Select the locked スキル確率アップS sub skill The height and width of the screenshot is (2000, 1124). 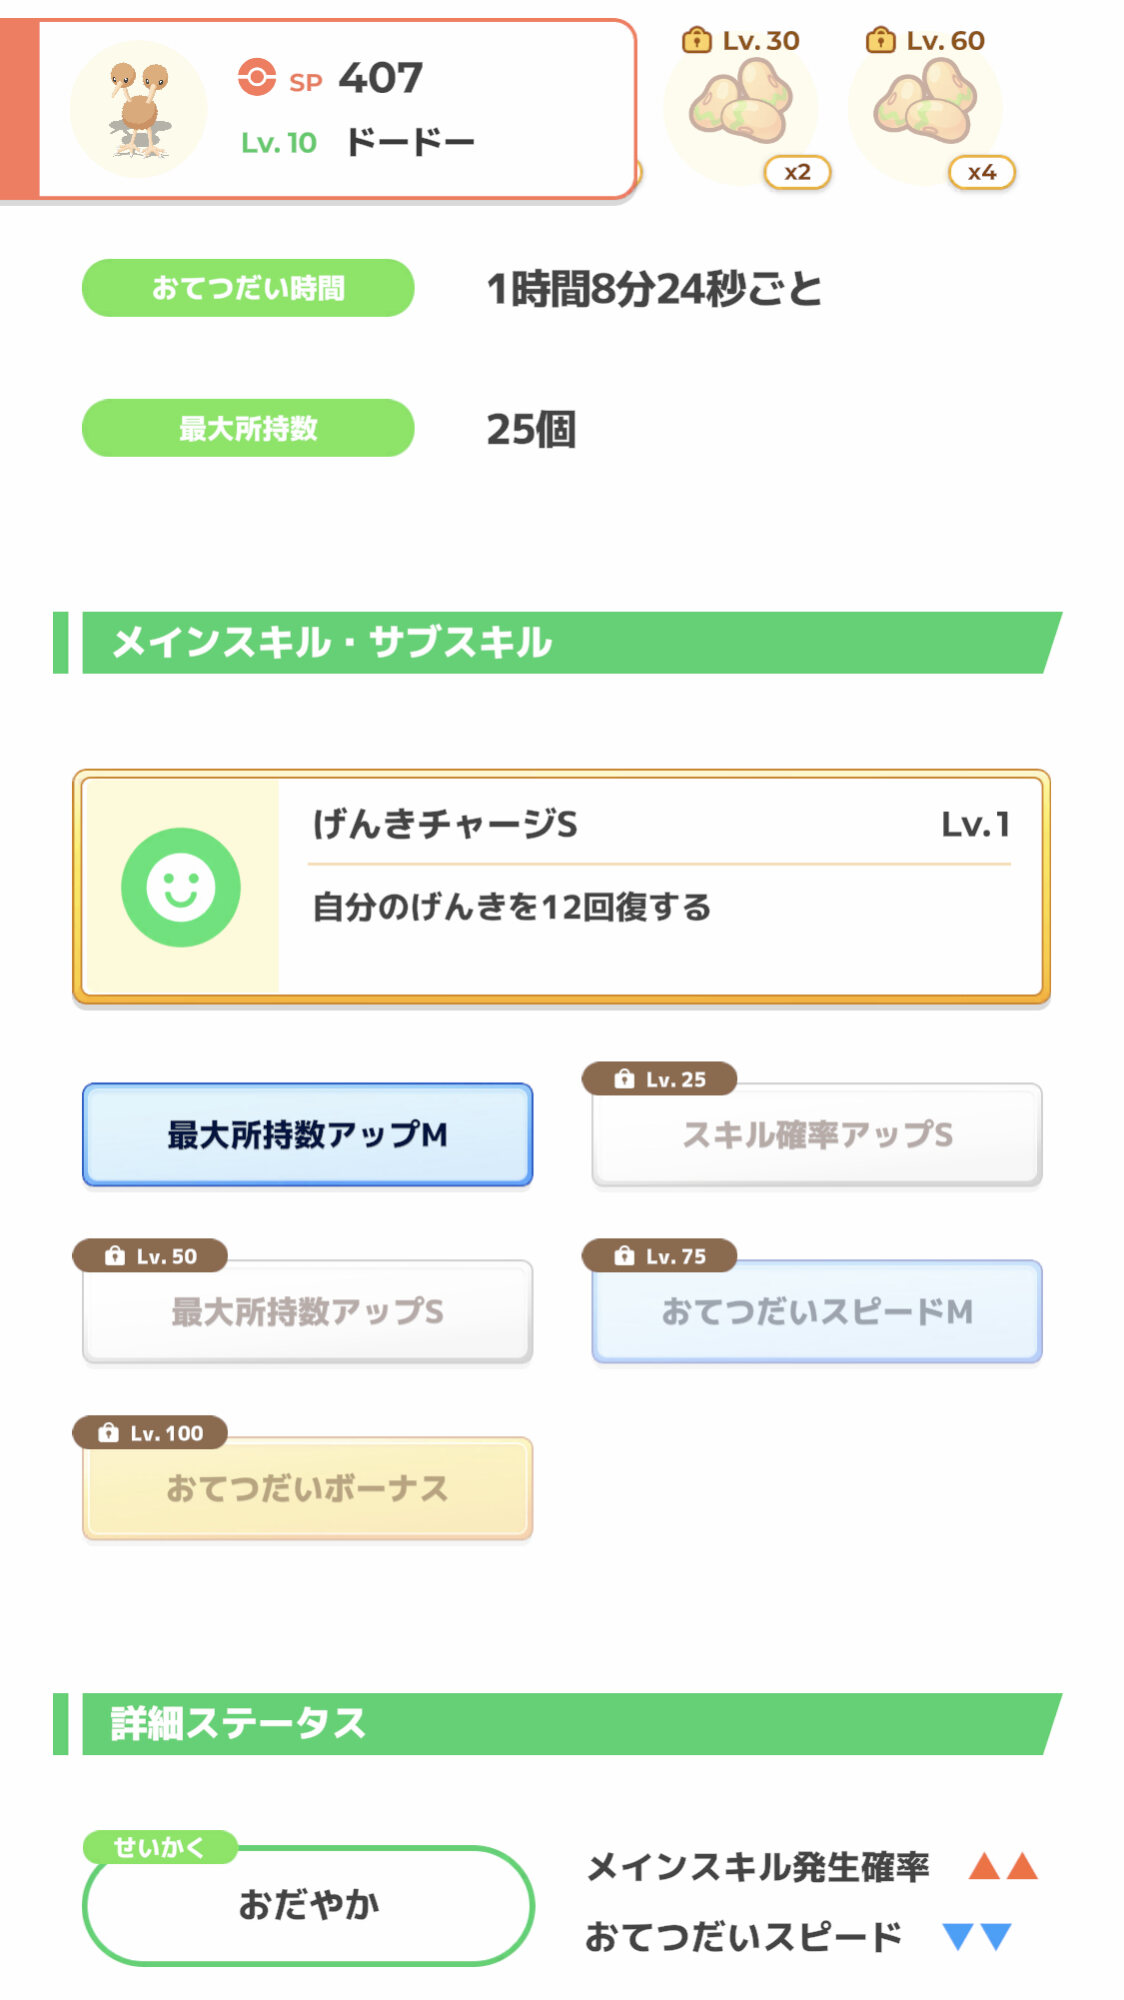(x=817, y=1135)
